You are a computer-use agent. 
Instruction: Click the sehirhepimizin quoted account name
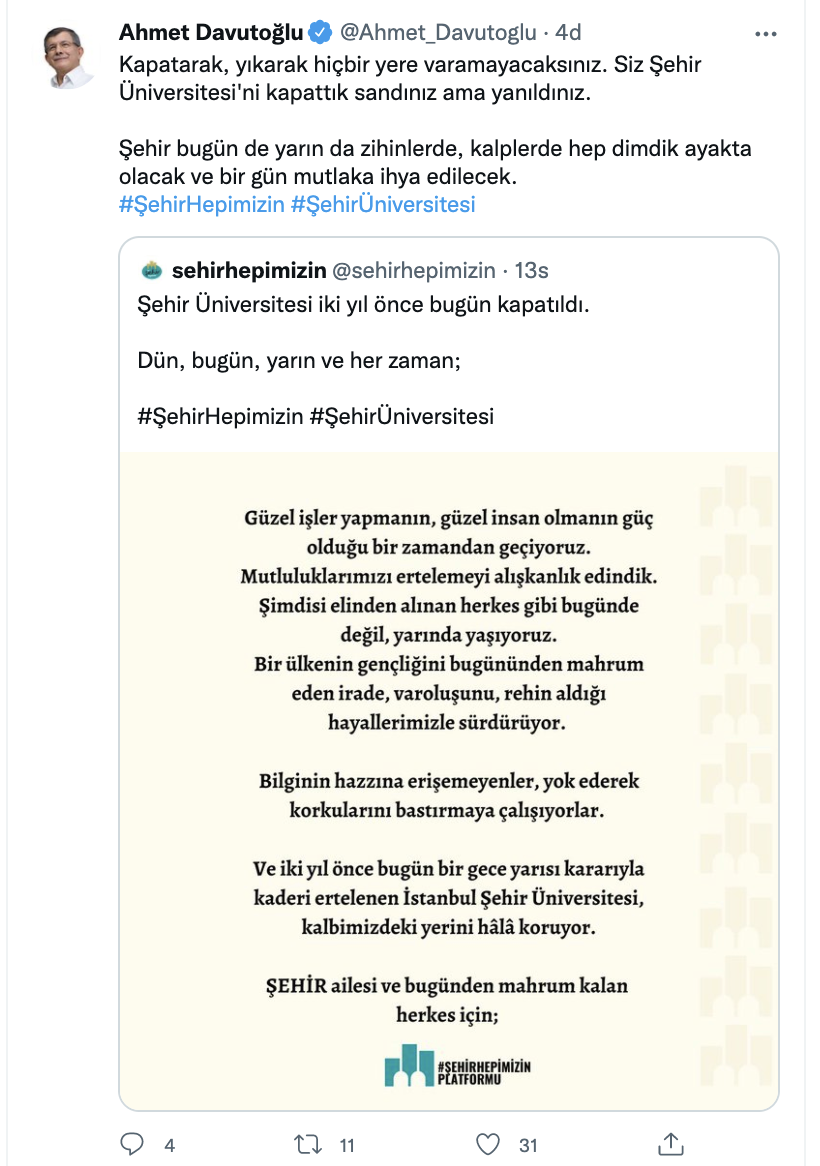[249, 271]
